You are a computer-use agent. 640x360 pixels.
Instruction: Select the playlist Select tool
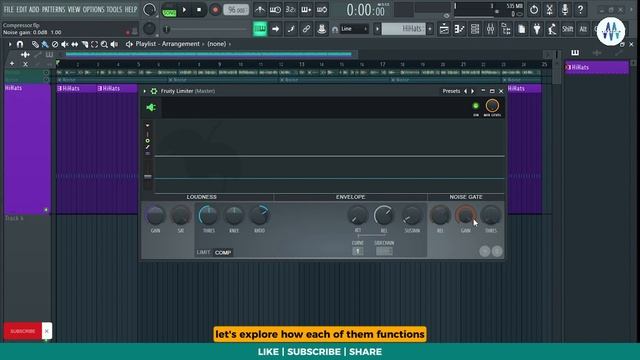[94, 44]
